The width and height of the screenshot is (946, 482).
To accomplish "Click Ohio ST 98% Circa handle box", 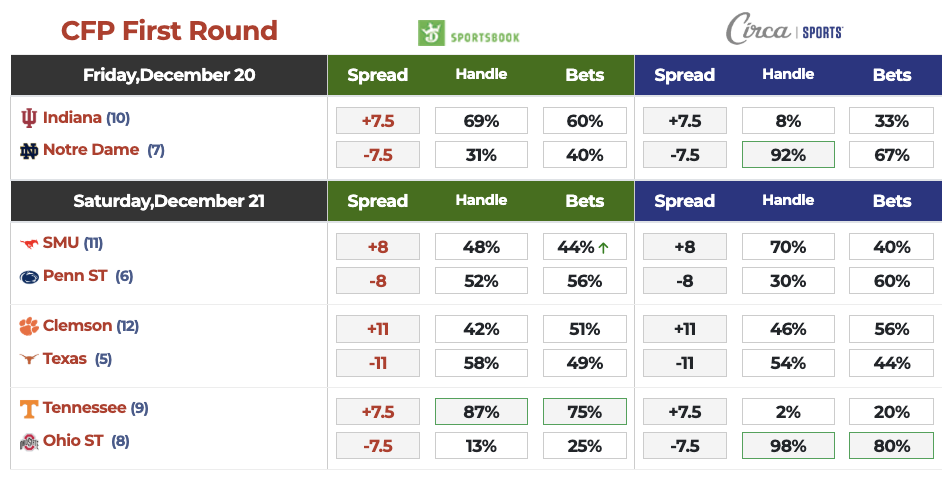I will pyautogui.click(x=788, y=446).
